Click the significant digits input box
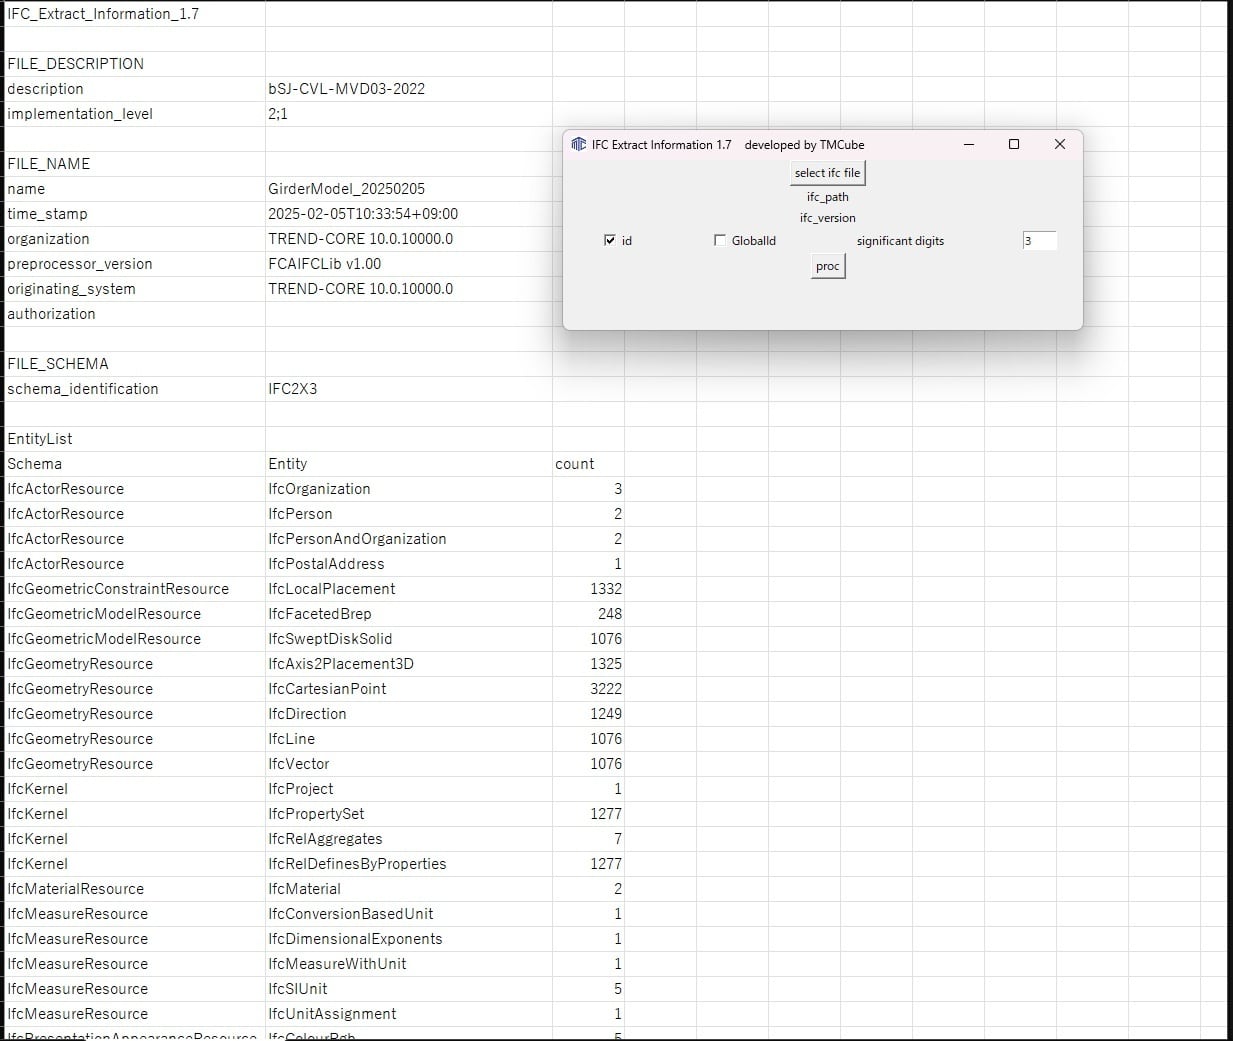1233x1041 pixels. [x=1039, y=240]
